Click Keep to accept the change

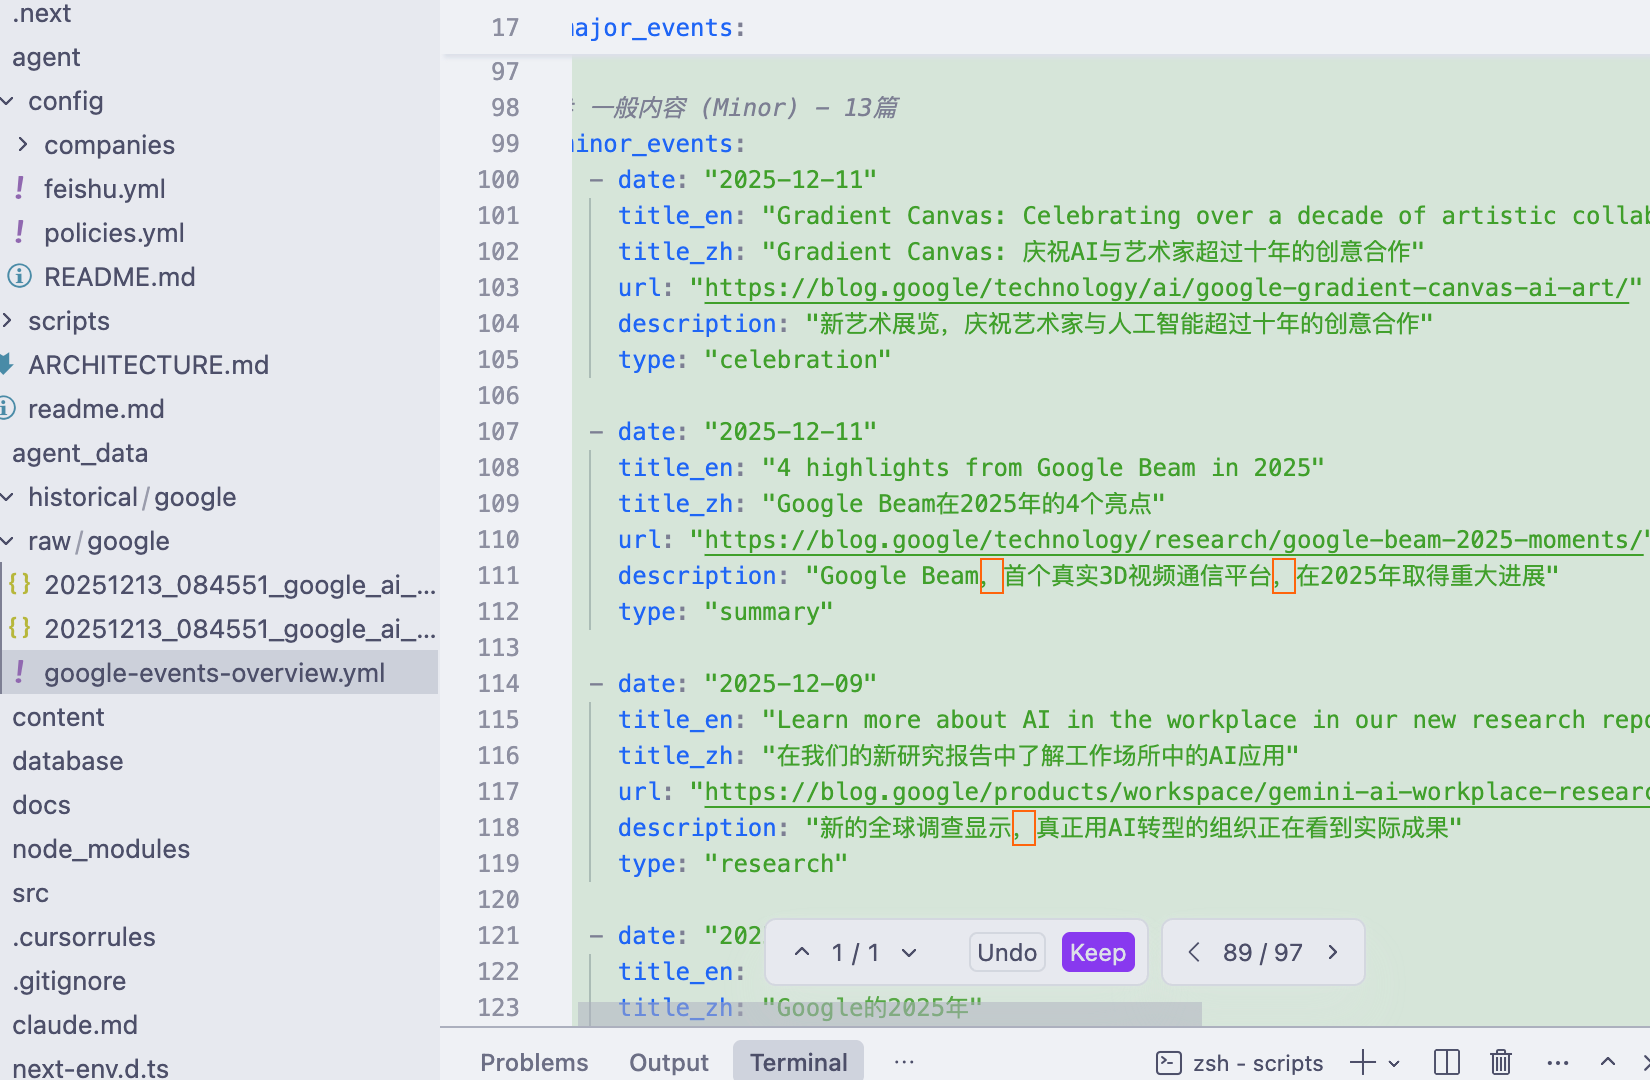coord(1097,952)
